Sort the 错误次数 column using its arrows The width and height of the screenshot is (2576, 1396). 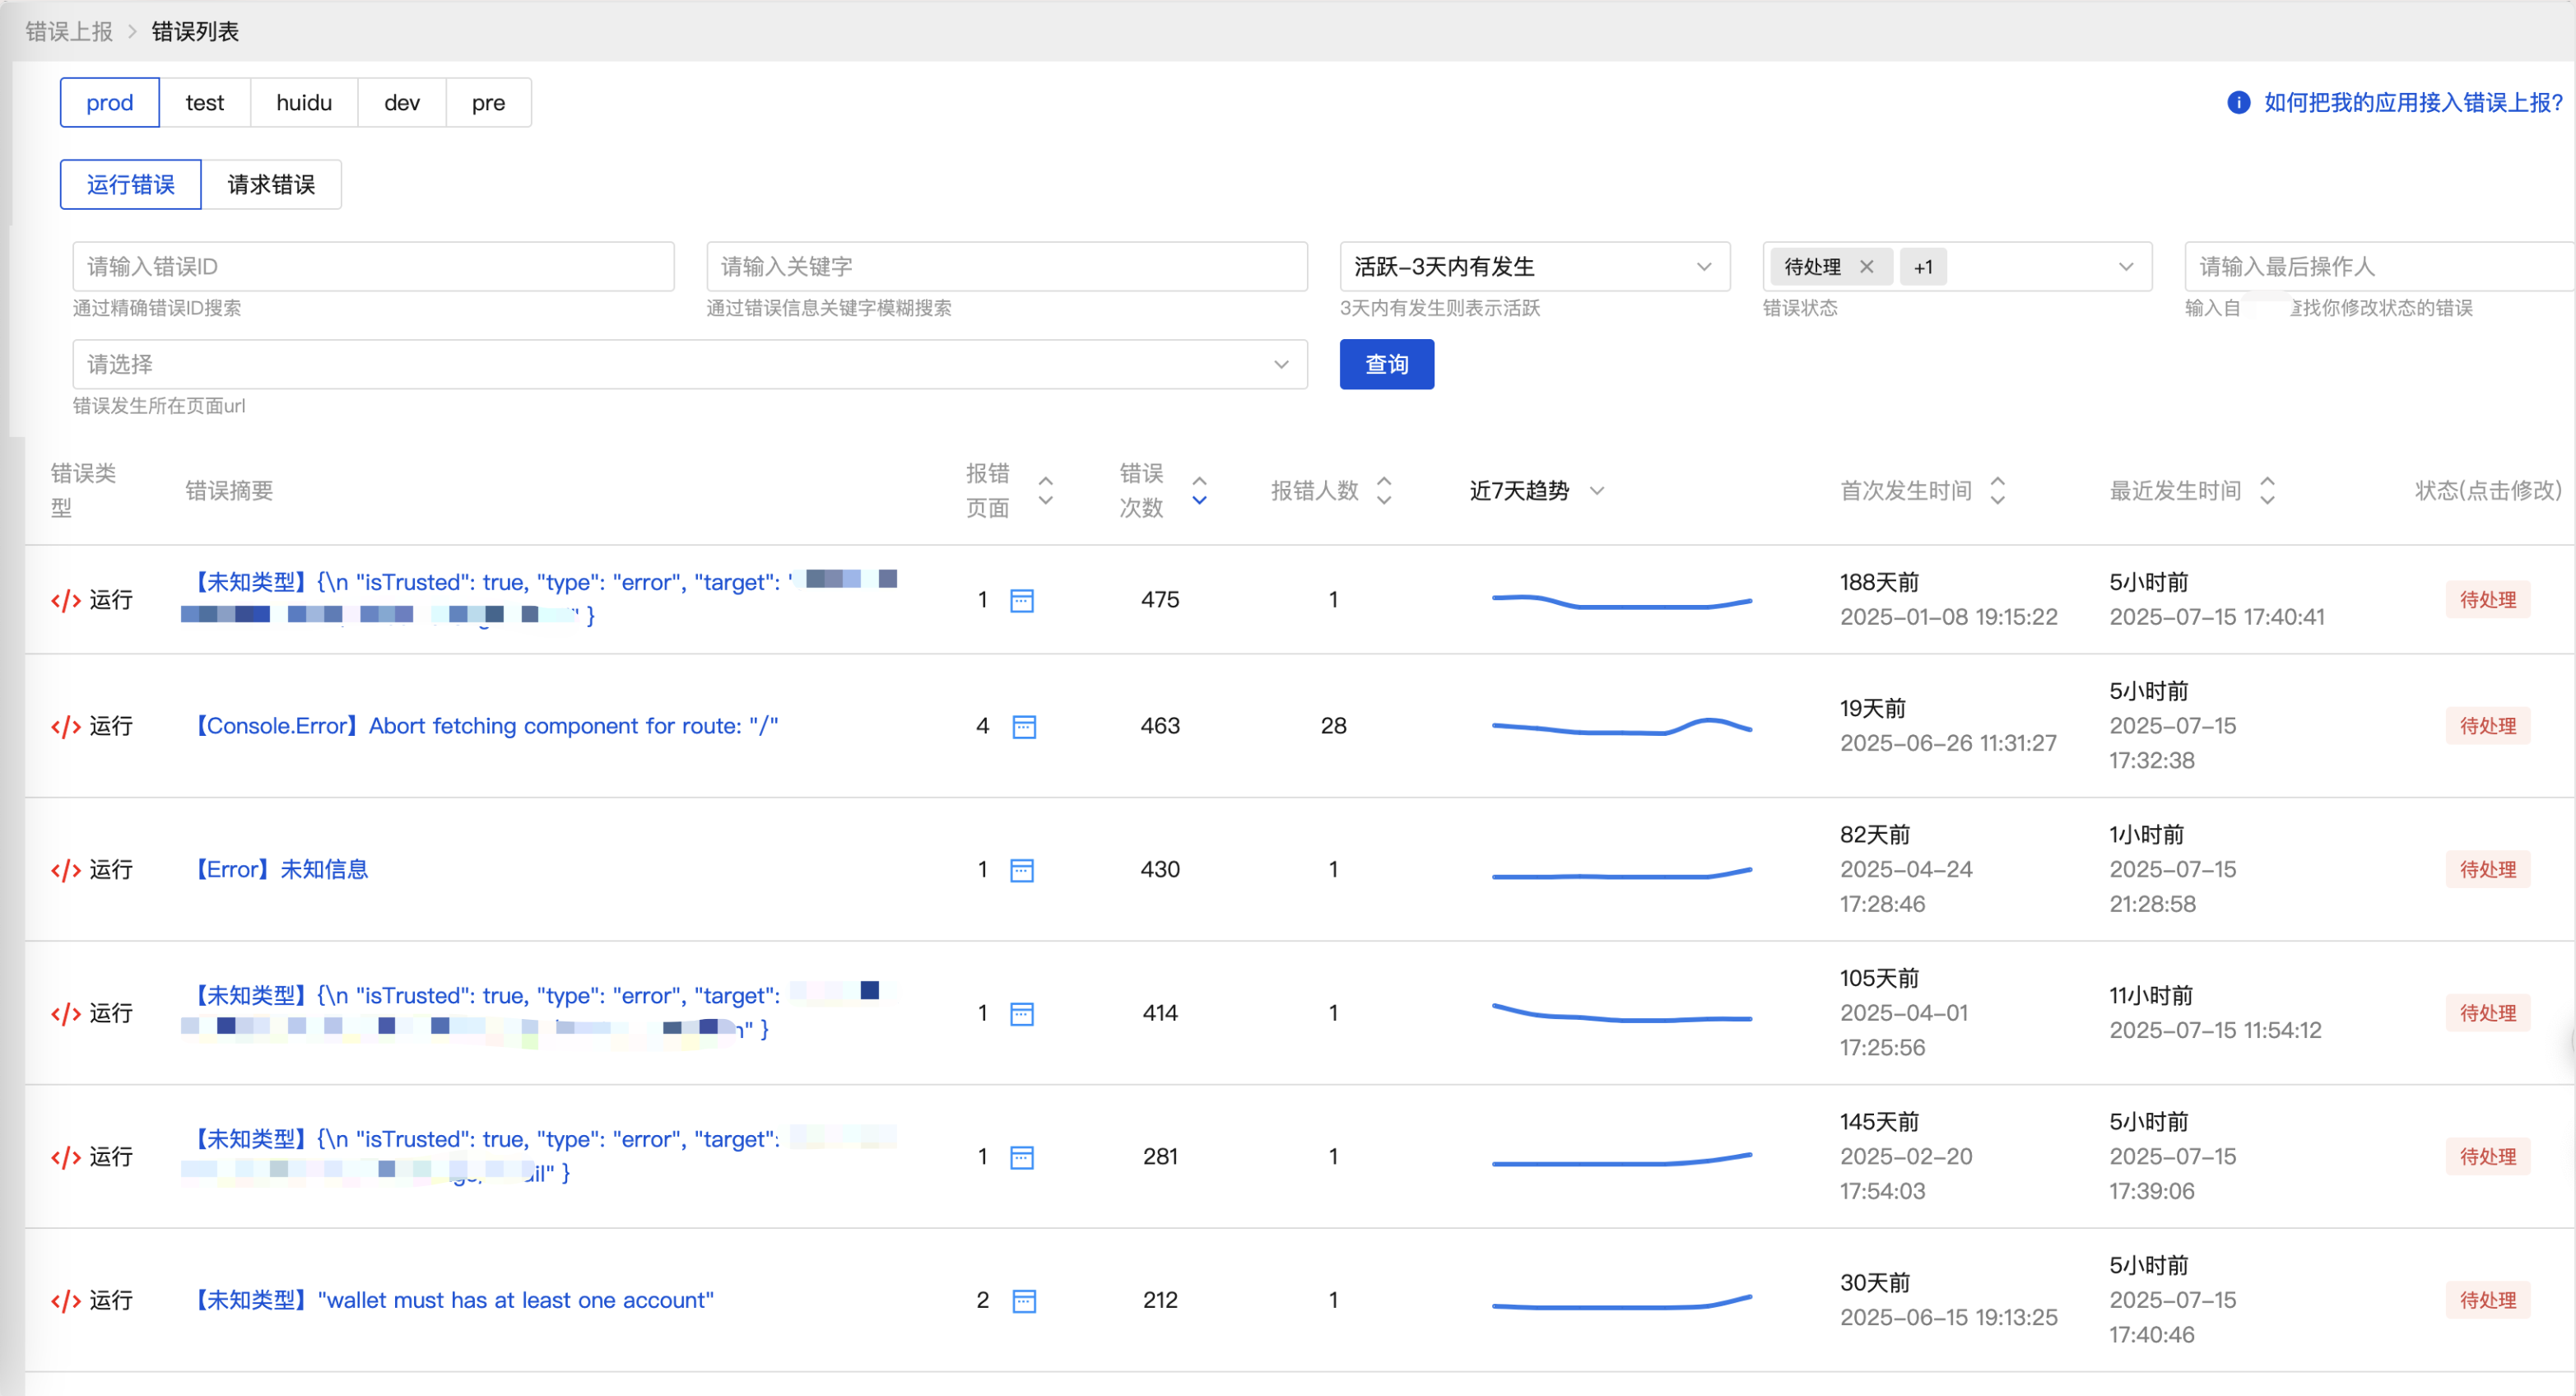point(1199,490)
